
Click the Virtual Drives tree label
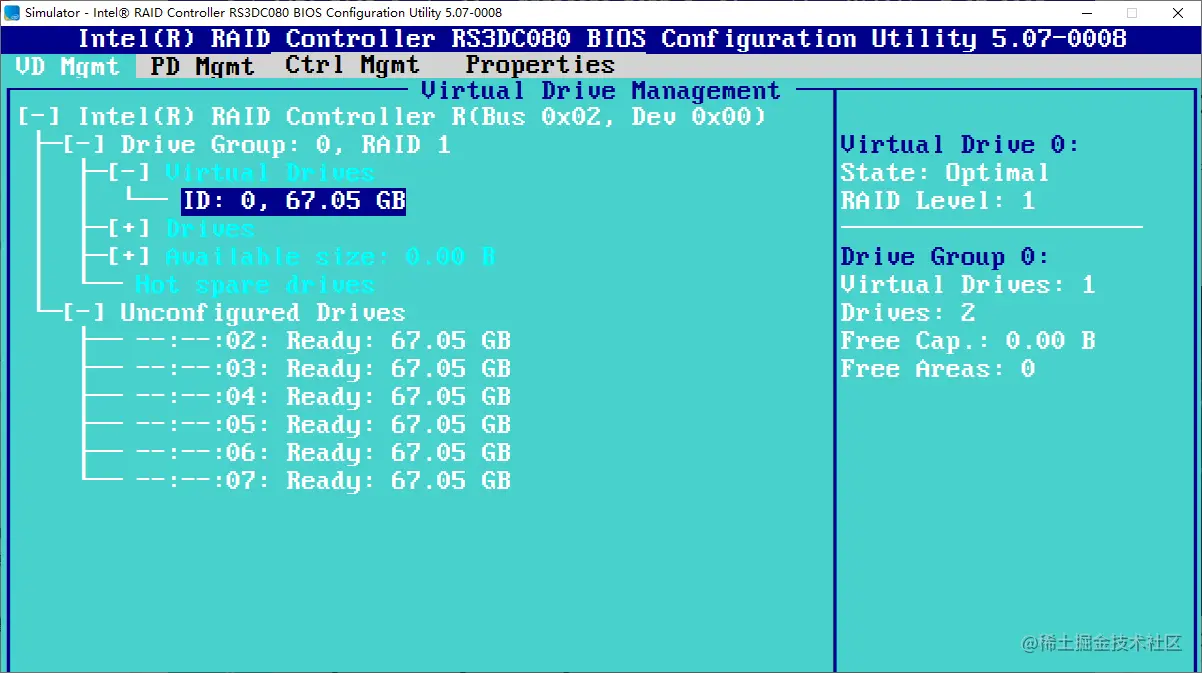(270, 173)
